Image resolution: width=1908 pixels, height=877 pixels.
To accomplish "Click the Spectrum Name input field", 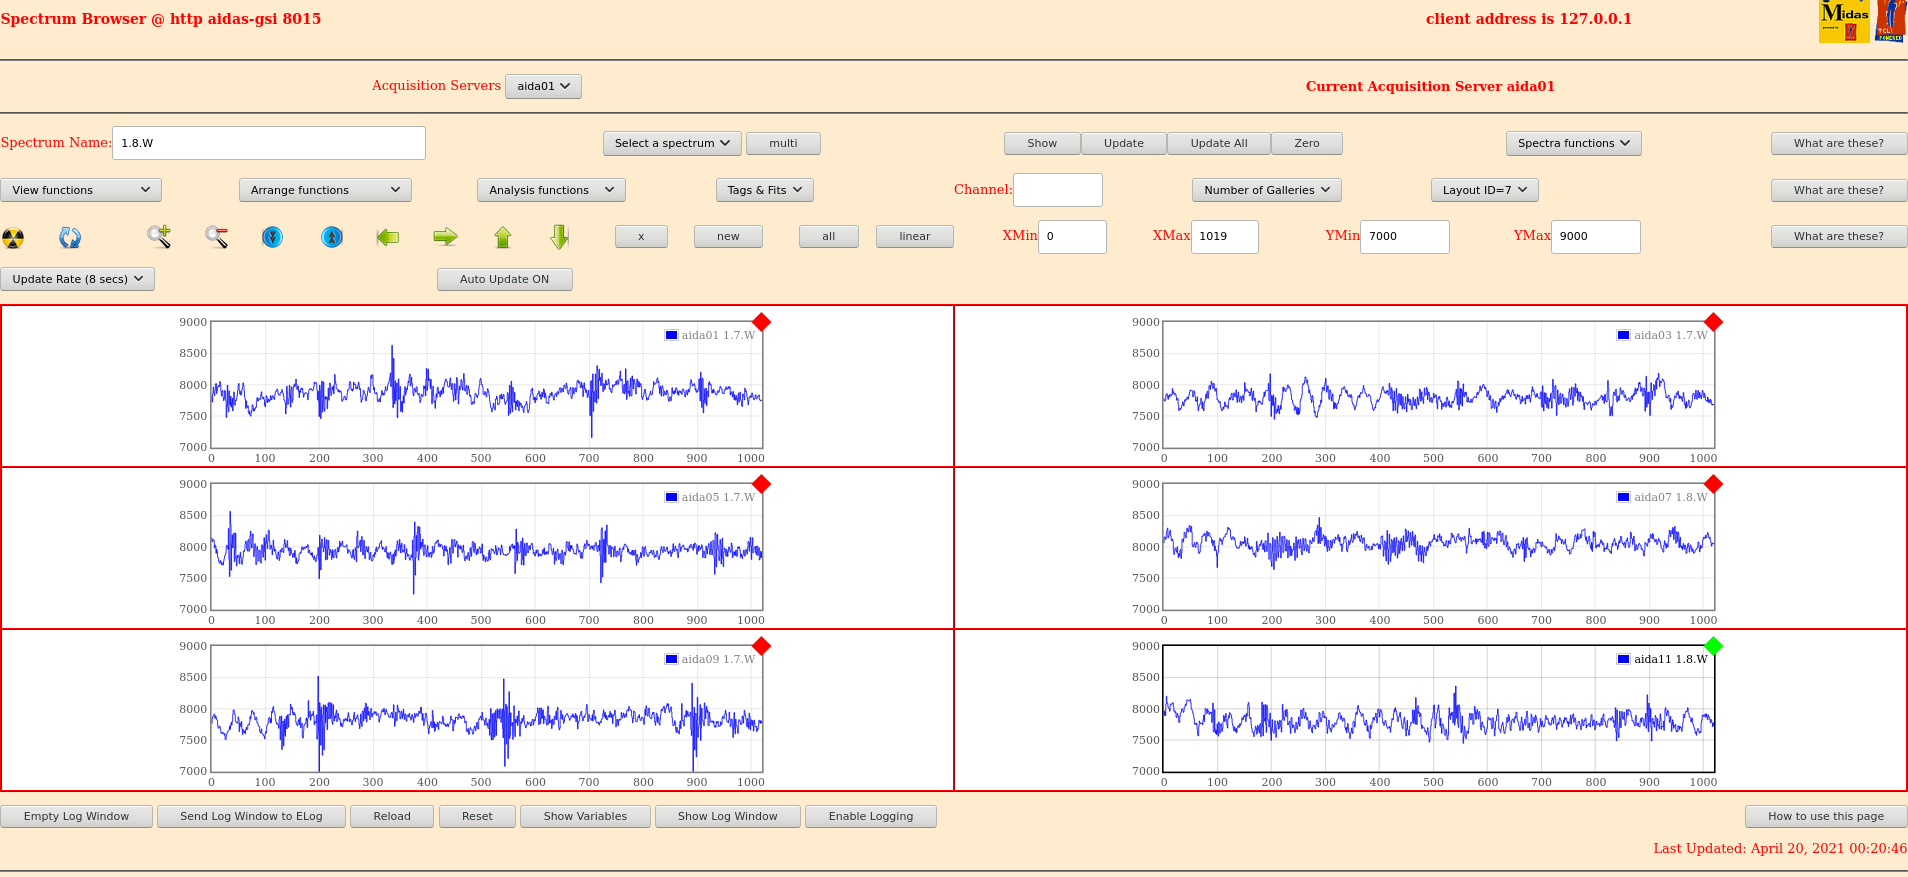I will coord(268,143).
